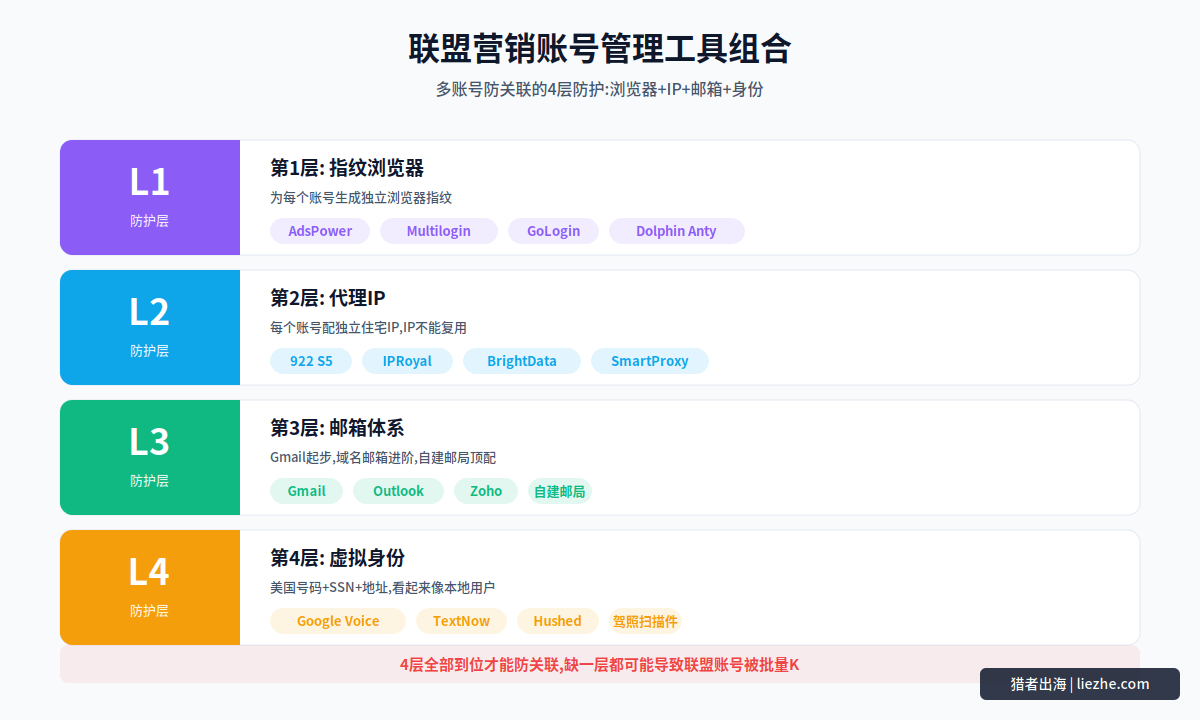This screenshot has height=720, width=1200.
Task: Click the AdsPower tag
Action: coord(320,231)
